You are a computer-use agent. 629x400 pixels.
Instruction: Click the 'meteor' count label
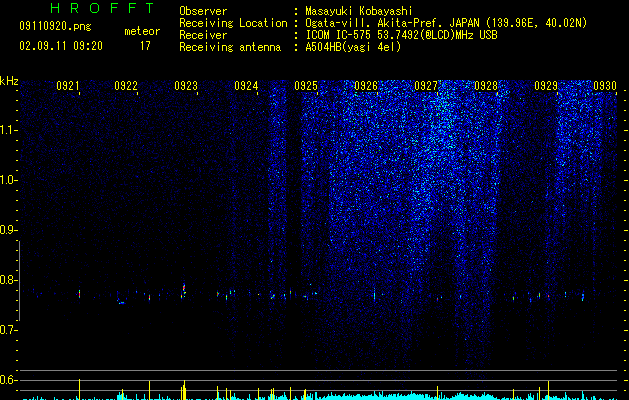coord(142,31)
